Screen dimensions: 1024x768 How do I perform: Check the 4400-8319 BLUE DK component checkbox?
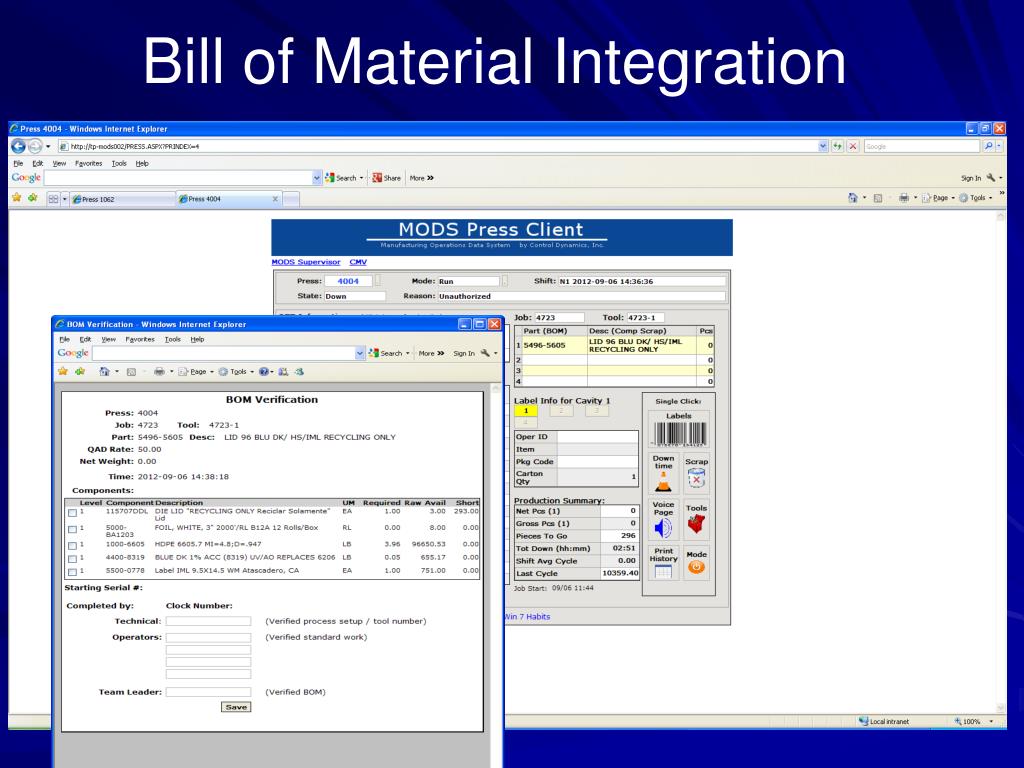(72, 559)
